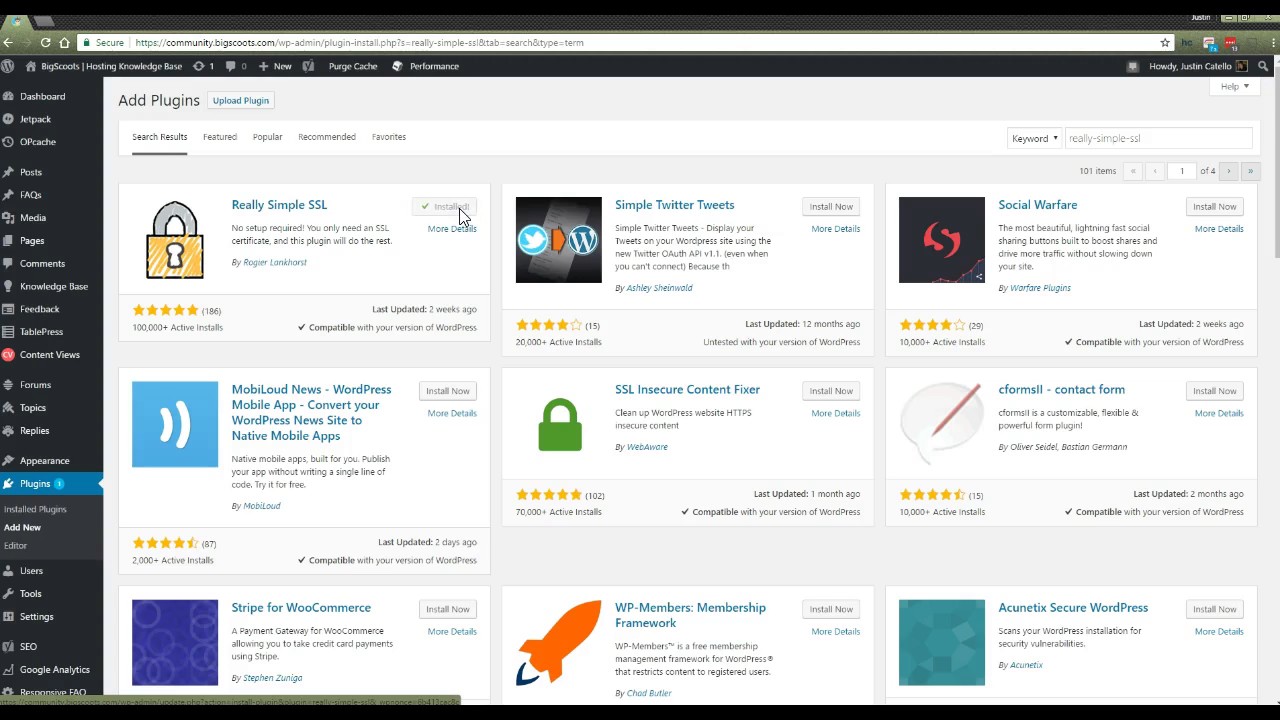Open the Keyword search type dropdown
This screenshot has height=720, width=1280.
point(1034,139)
